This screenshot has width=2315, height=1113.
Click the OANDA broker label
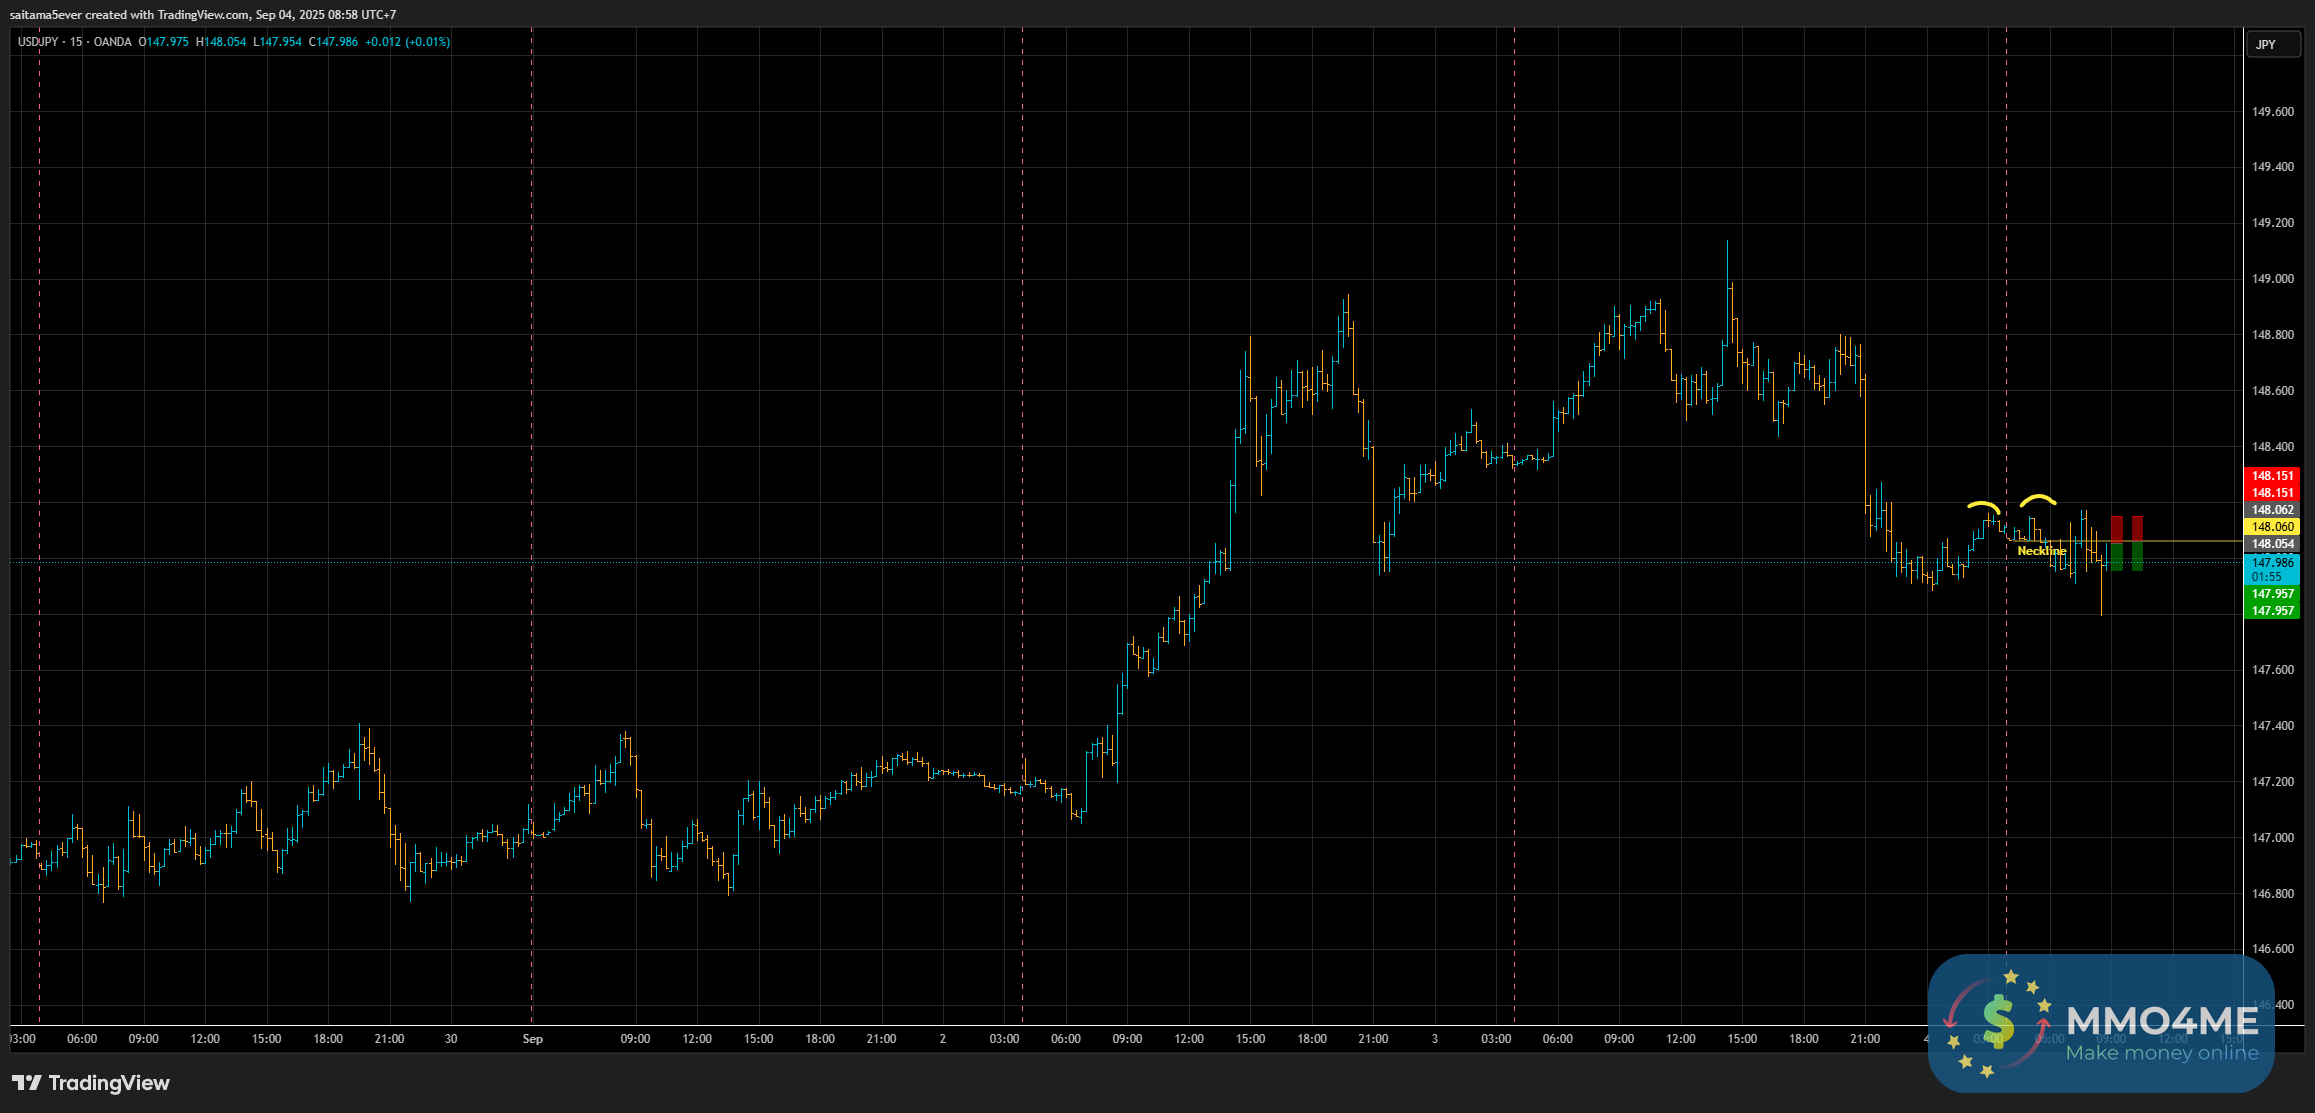tap(113, 42)
